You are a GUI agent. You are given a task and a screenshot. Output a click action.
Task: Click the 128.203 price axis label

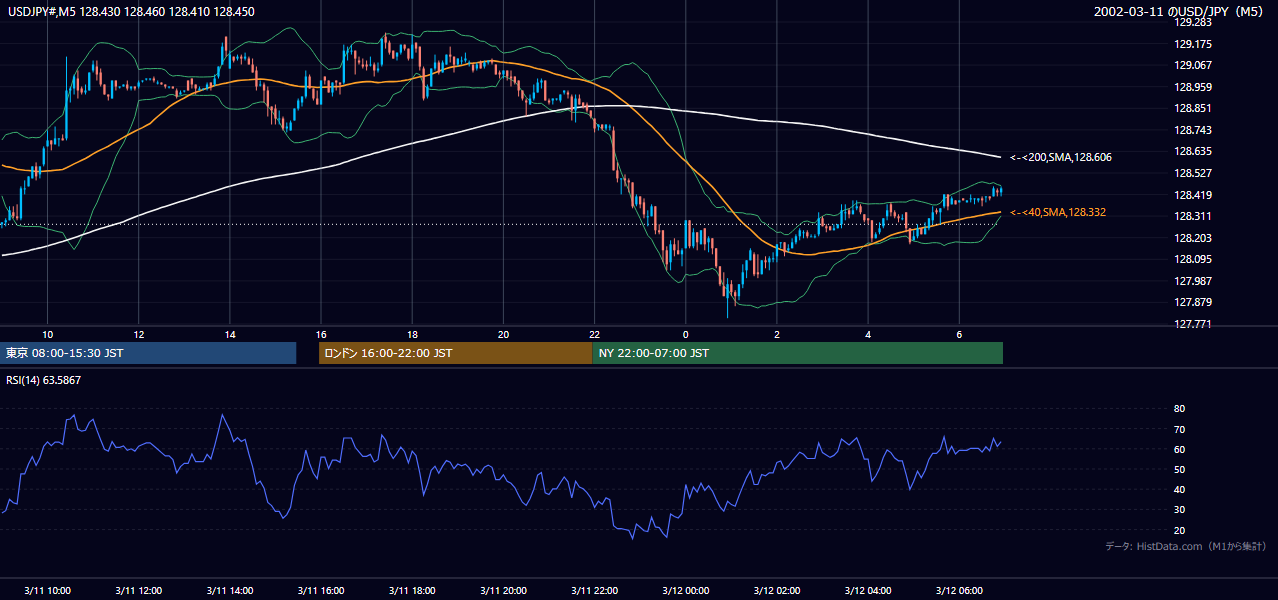coord(1194,238)
